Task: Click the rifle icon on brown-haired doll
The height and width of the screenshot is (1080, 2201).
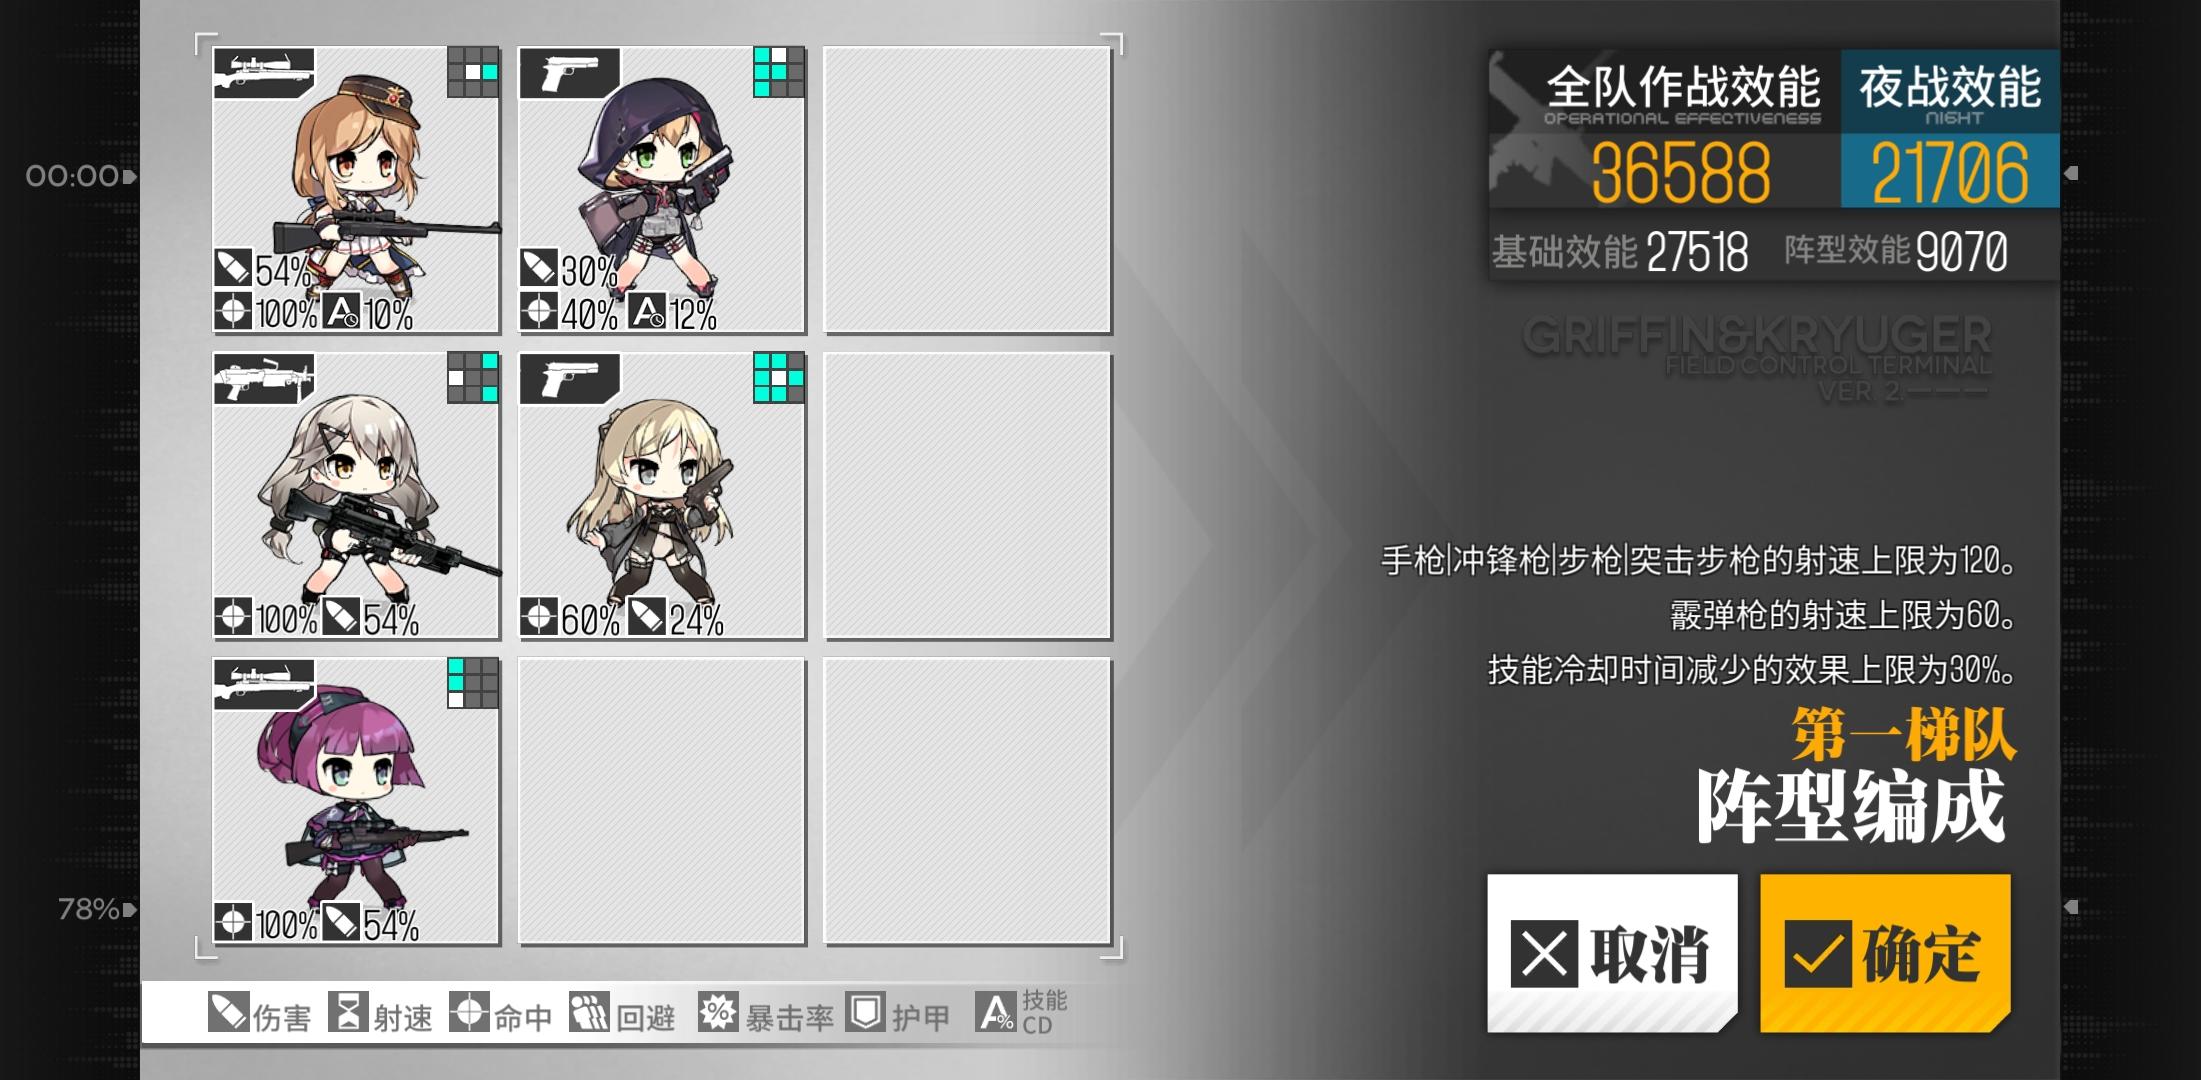Action: tap(263, 73)
